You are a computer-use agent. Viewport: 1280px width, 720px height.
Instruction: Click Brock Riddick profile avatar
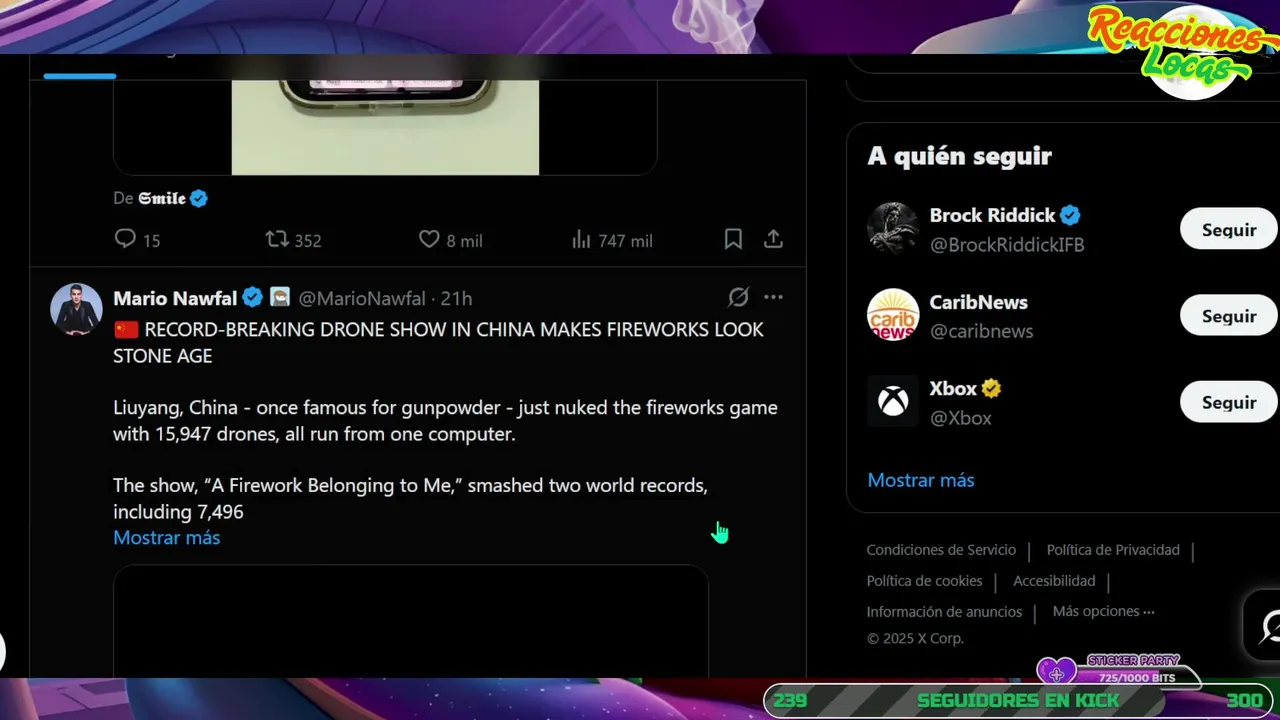point(892,229)
